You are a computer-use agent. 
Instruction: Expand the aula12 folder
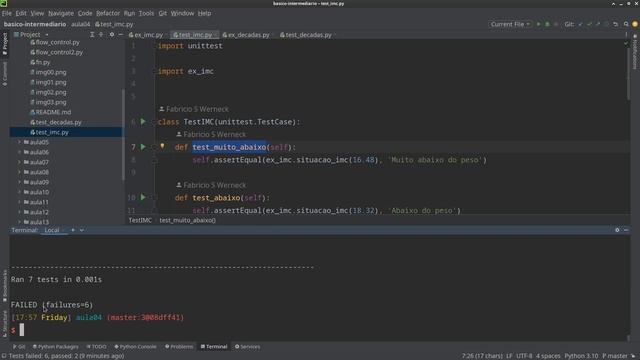point(19,212)
